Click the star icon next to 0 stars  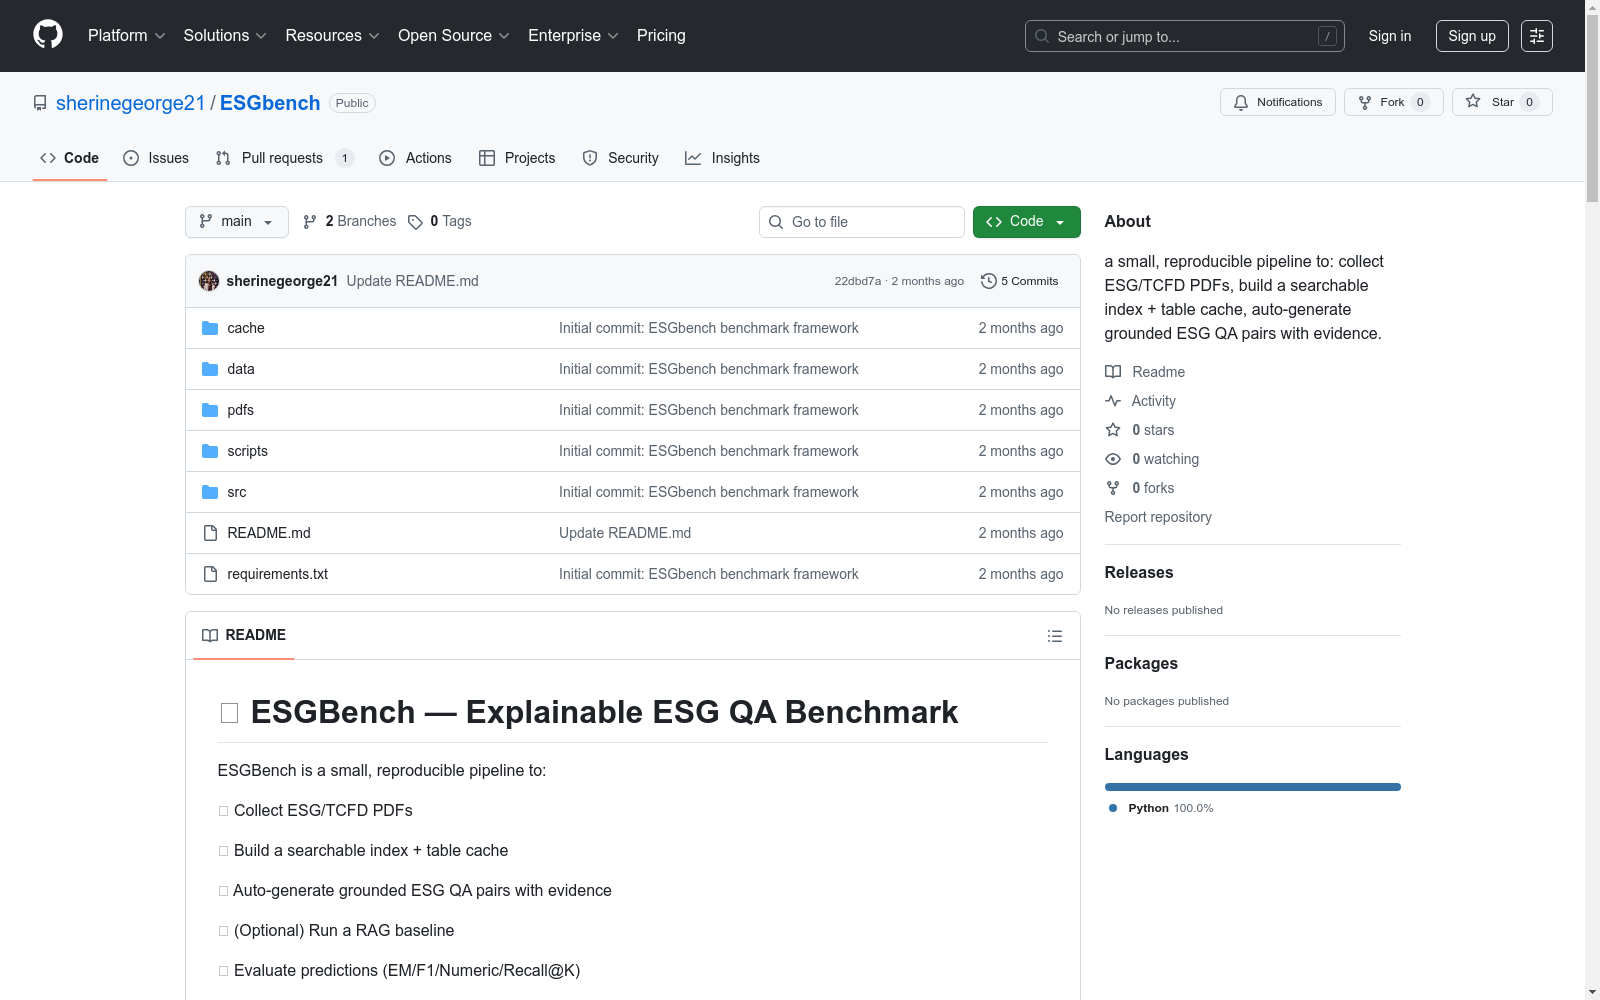(x=1113, y=430)
